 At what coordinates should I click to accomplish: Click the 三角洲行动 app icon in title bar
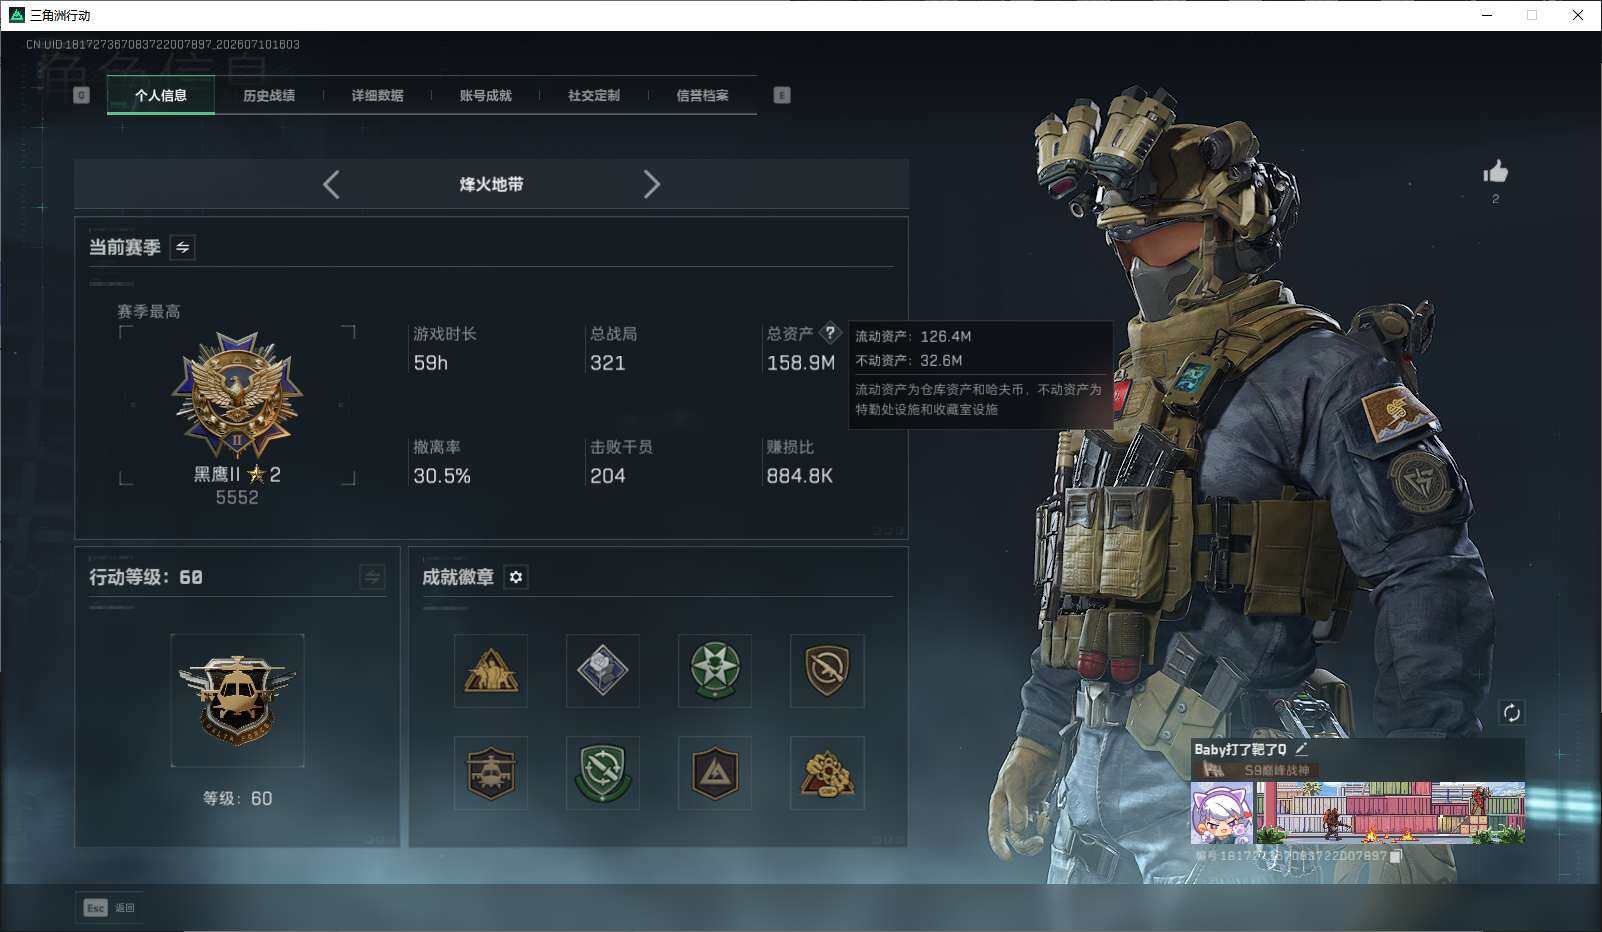click(16, 15)
